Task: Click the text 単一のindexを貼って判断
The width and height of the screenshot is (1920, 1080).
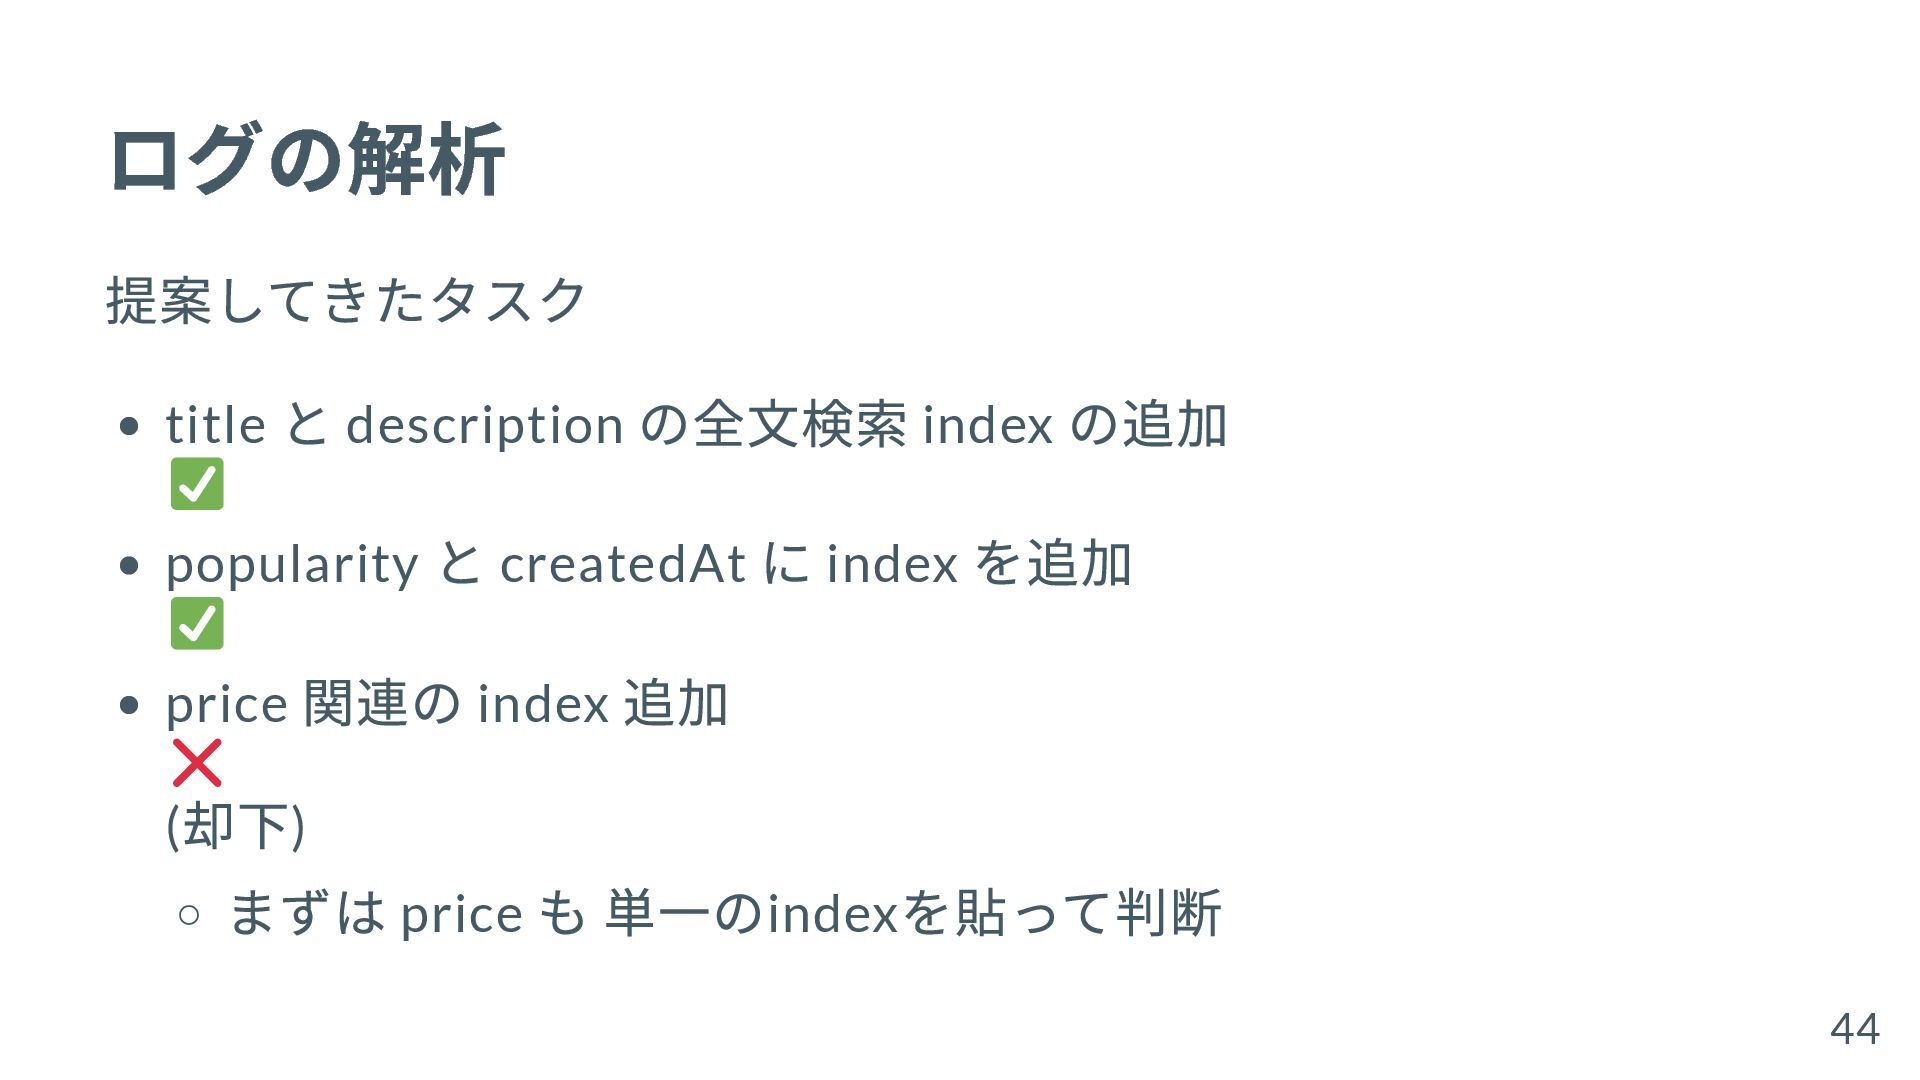Action: [x=913, y=913]
